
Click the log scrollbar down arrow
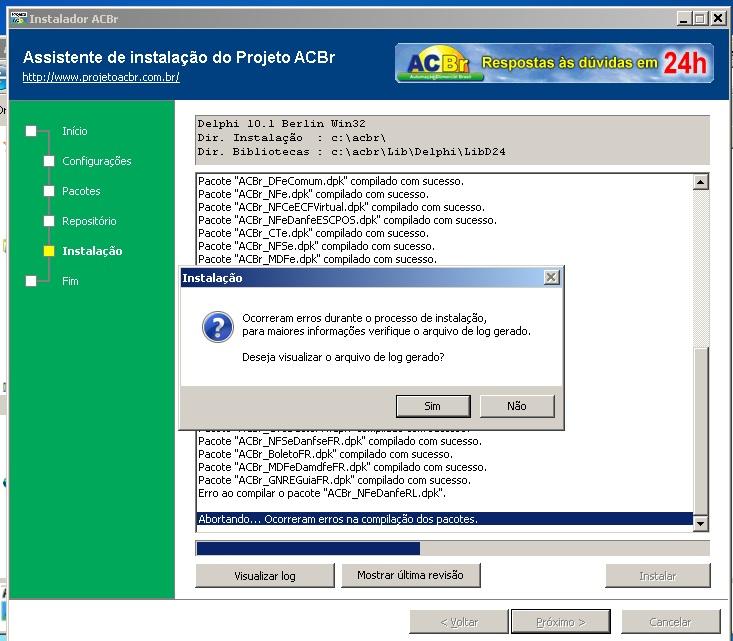coord(700,523)
